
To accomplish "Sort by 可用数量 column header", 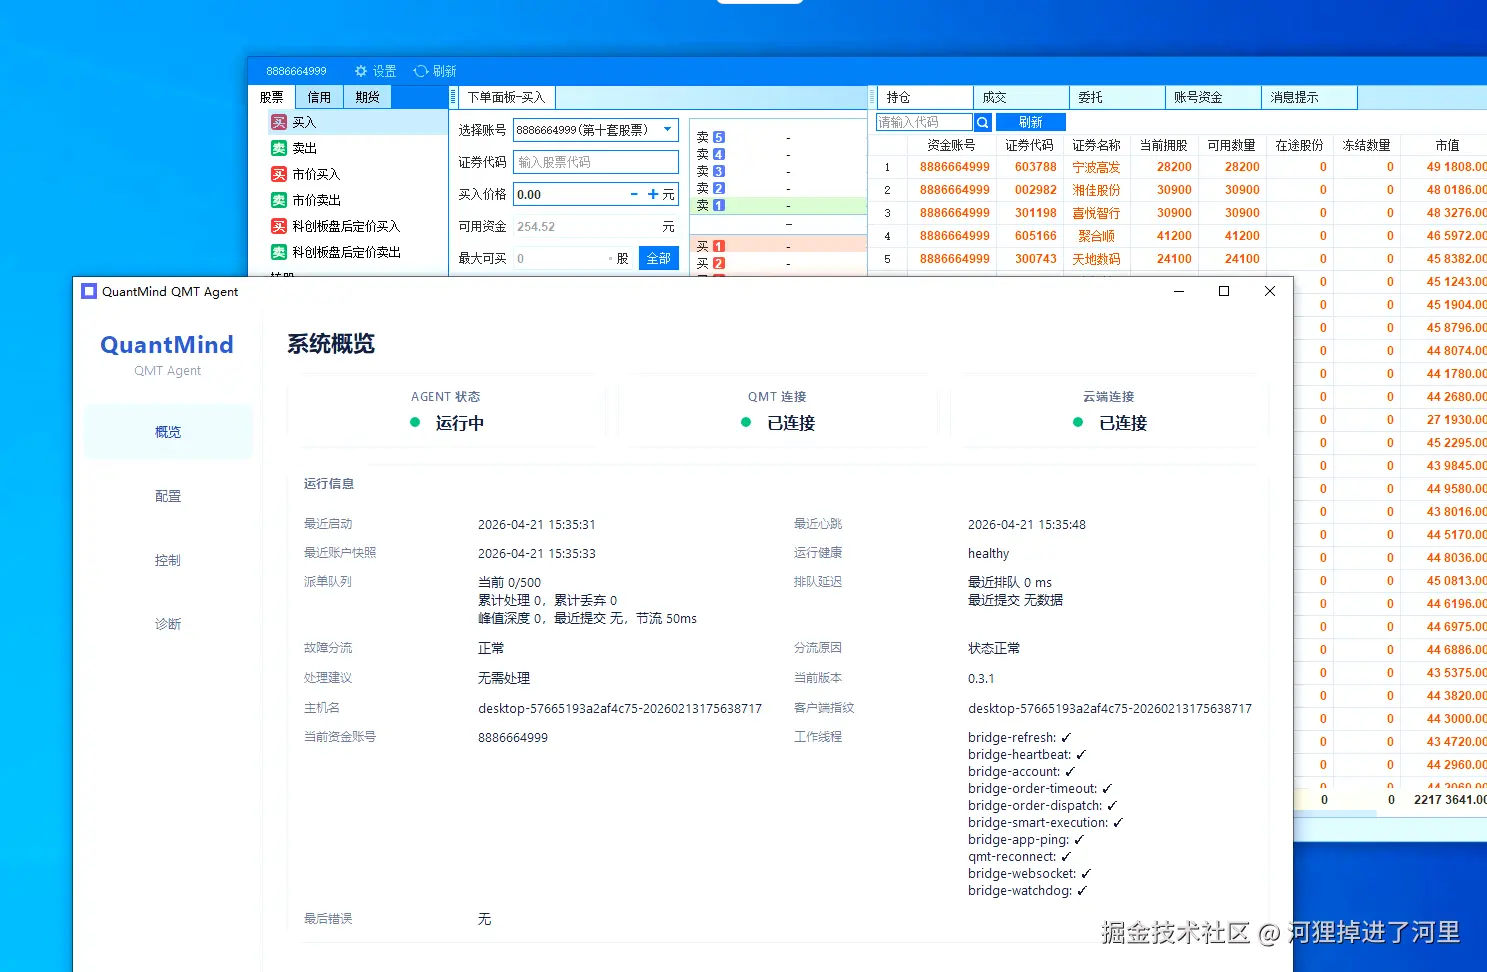I will 1231,145.
